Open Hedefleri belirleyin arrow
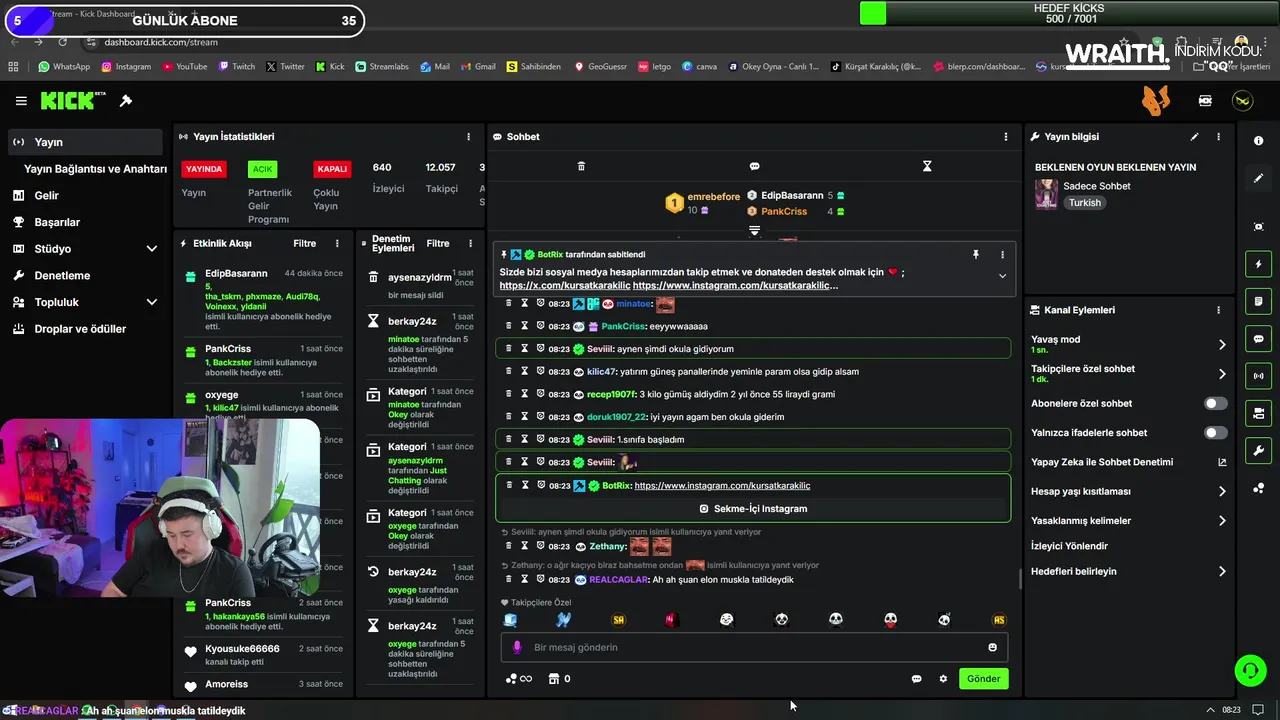This screenshot has width=1280, height=720. click(1222, 572)
